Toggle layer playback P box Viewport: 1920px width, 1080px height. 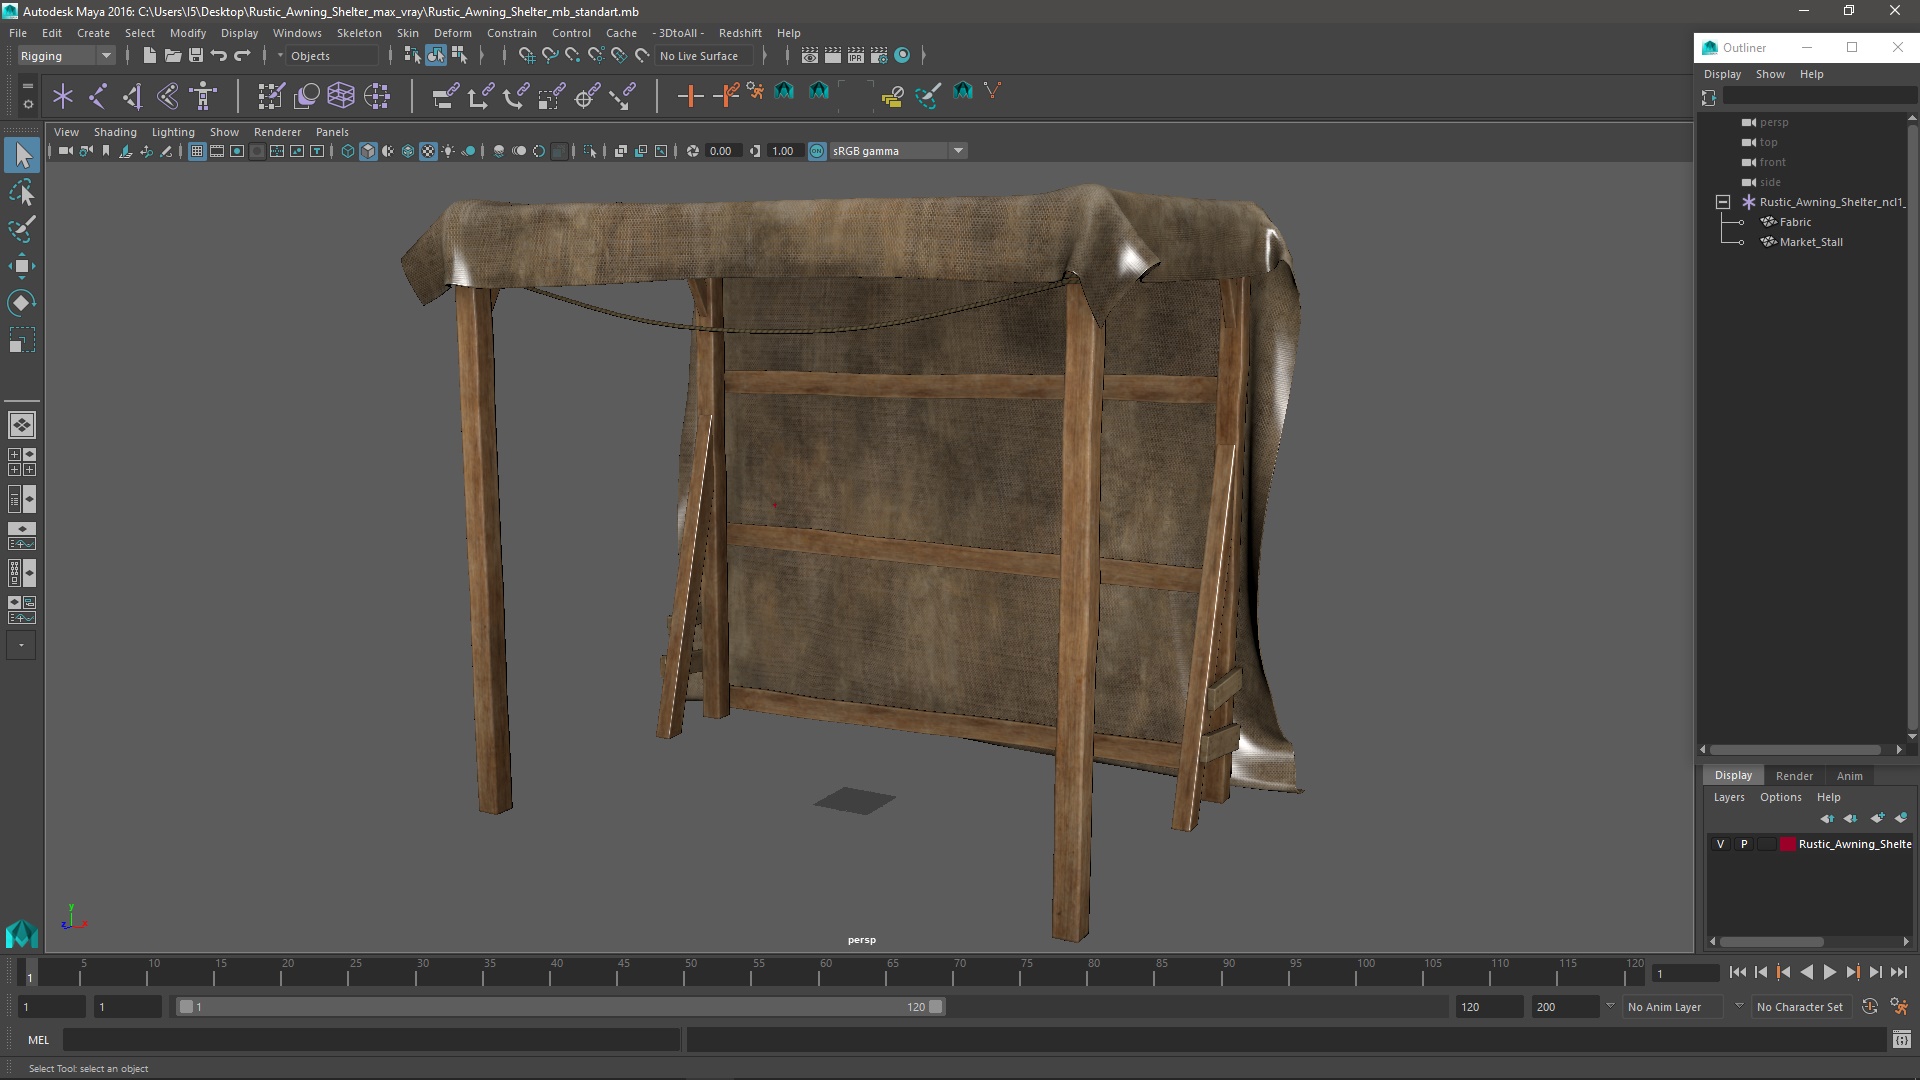[x=1744, y=844]
